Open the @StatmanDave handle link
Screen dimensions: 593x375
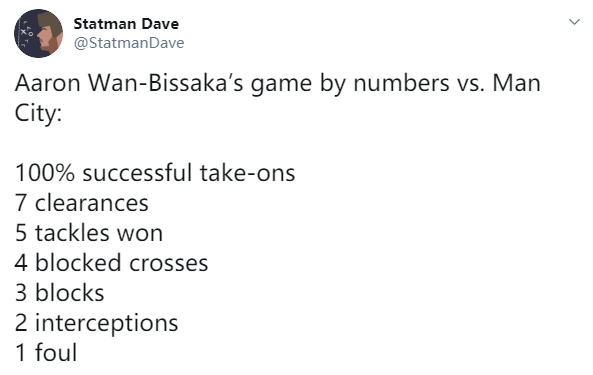click(129, 43)
